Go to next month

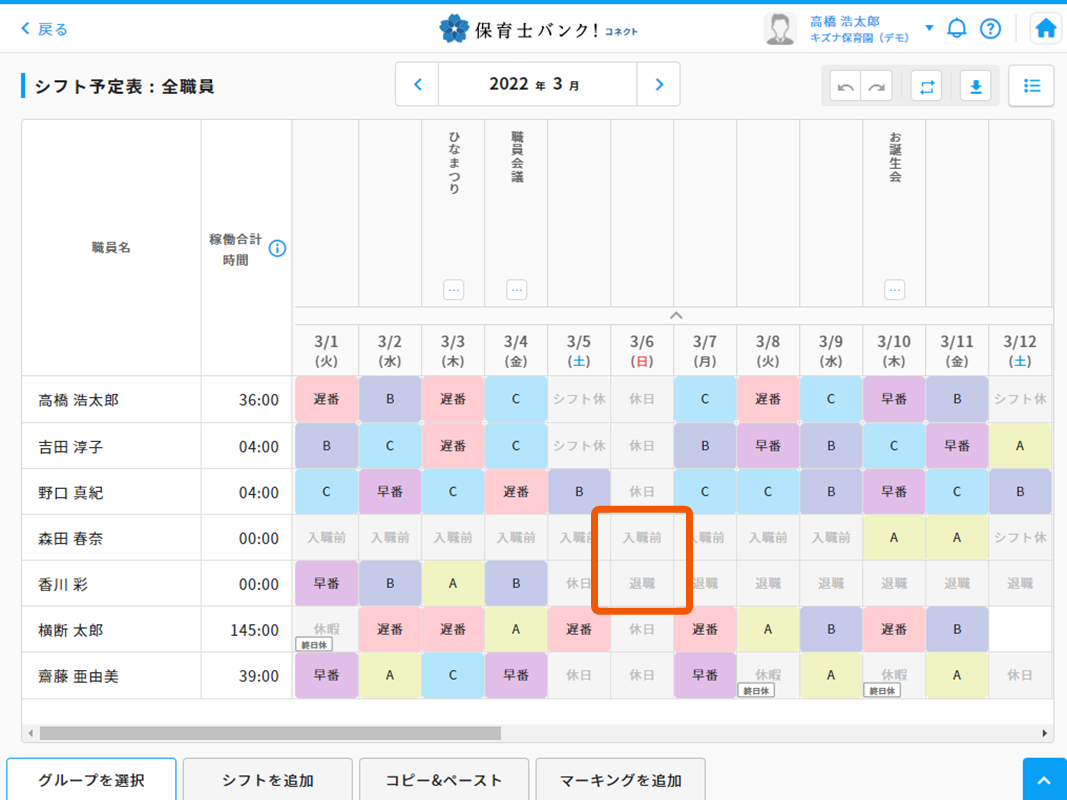[x=658, y=85]
